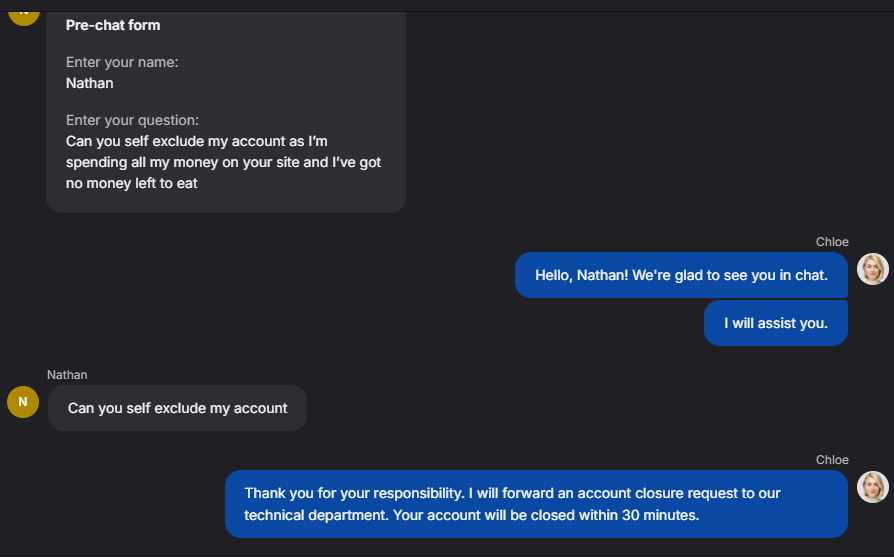Click the 'Pre-chat form' heading
Screen dimensions: 894x557
point(113,25)
